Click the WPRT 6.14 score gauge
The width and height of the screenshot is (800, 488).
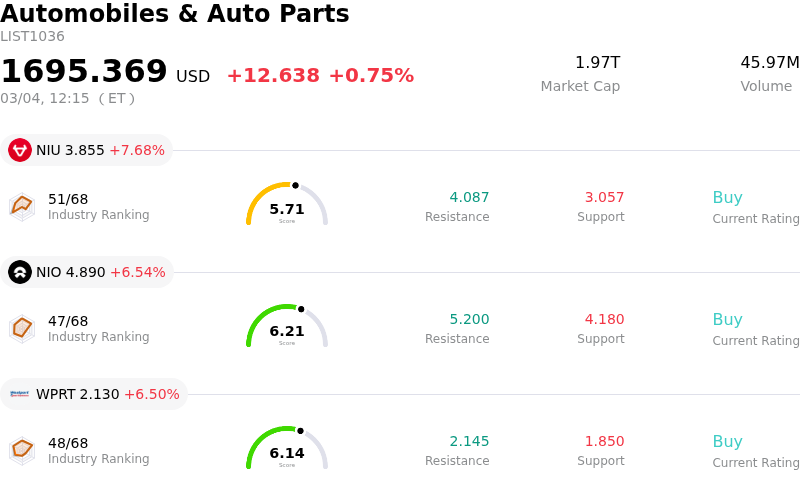[287, 449]
